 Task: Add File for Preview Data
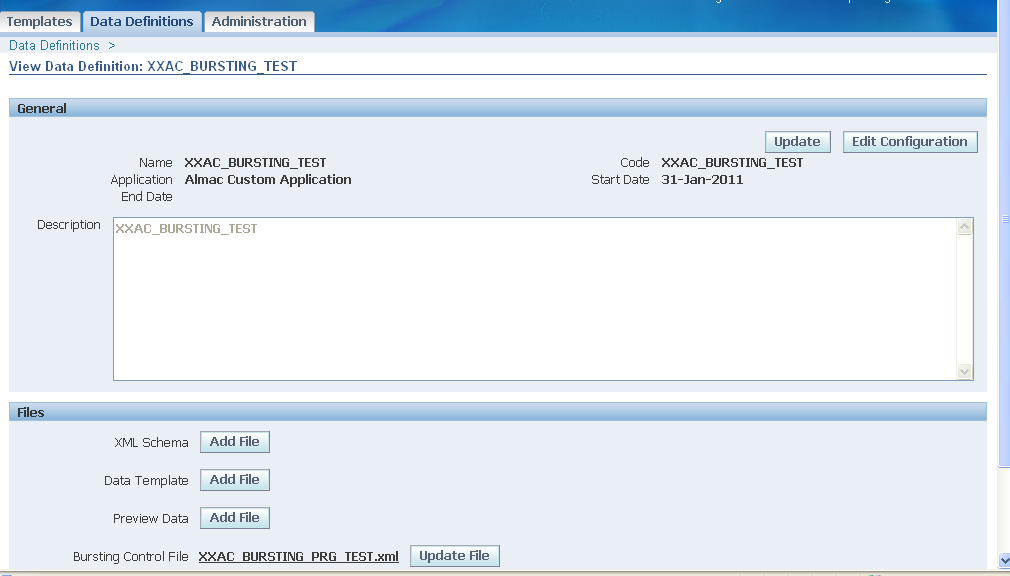pos(234,518)
